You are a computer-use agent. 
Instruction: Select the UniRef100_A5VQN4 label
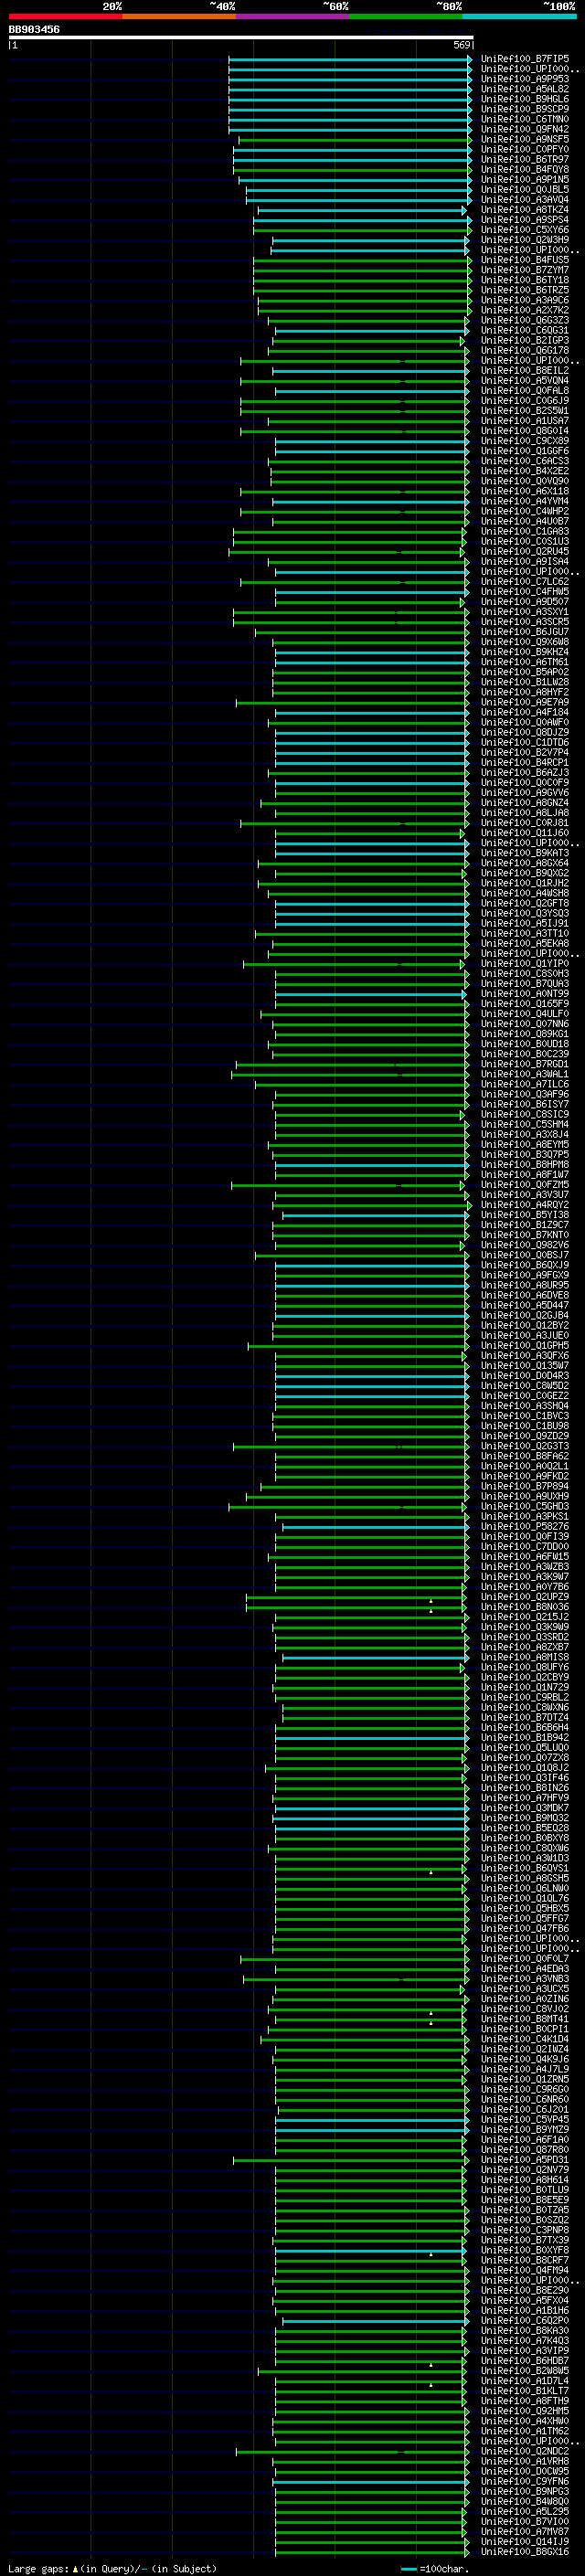point(525,380)
